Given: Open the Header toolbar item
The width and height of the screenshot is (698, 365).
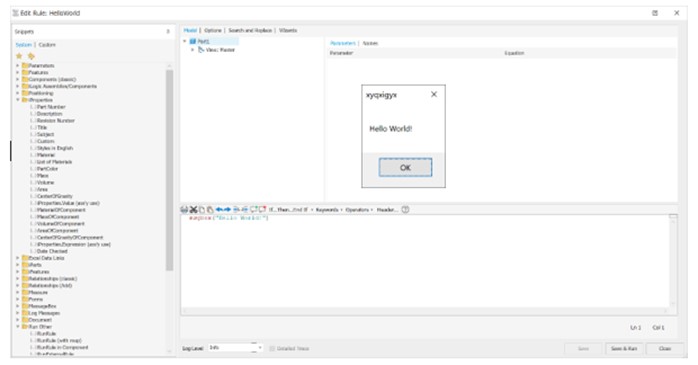Looking at the screenshot, I should (387, 210).
